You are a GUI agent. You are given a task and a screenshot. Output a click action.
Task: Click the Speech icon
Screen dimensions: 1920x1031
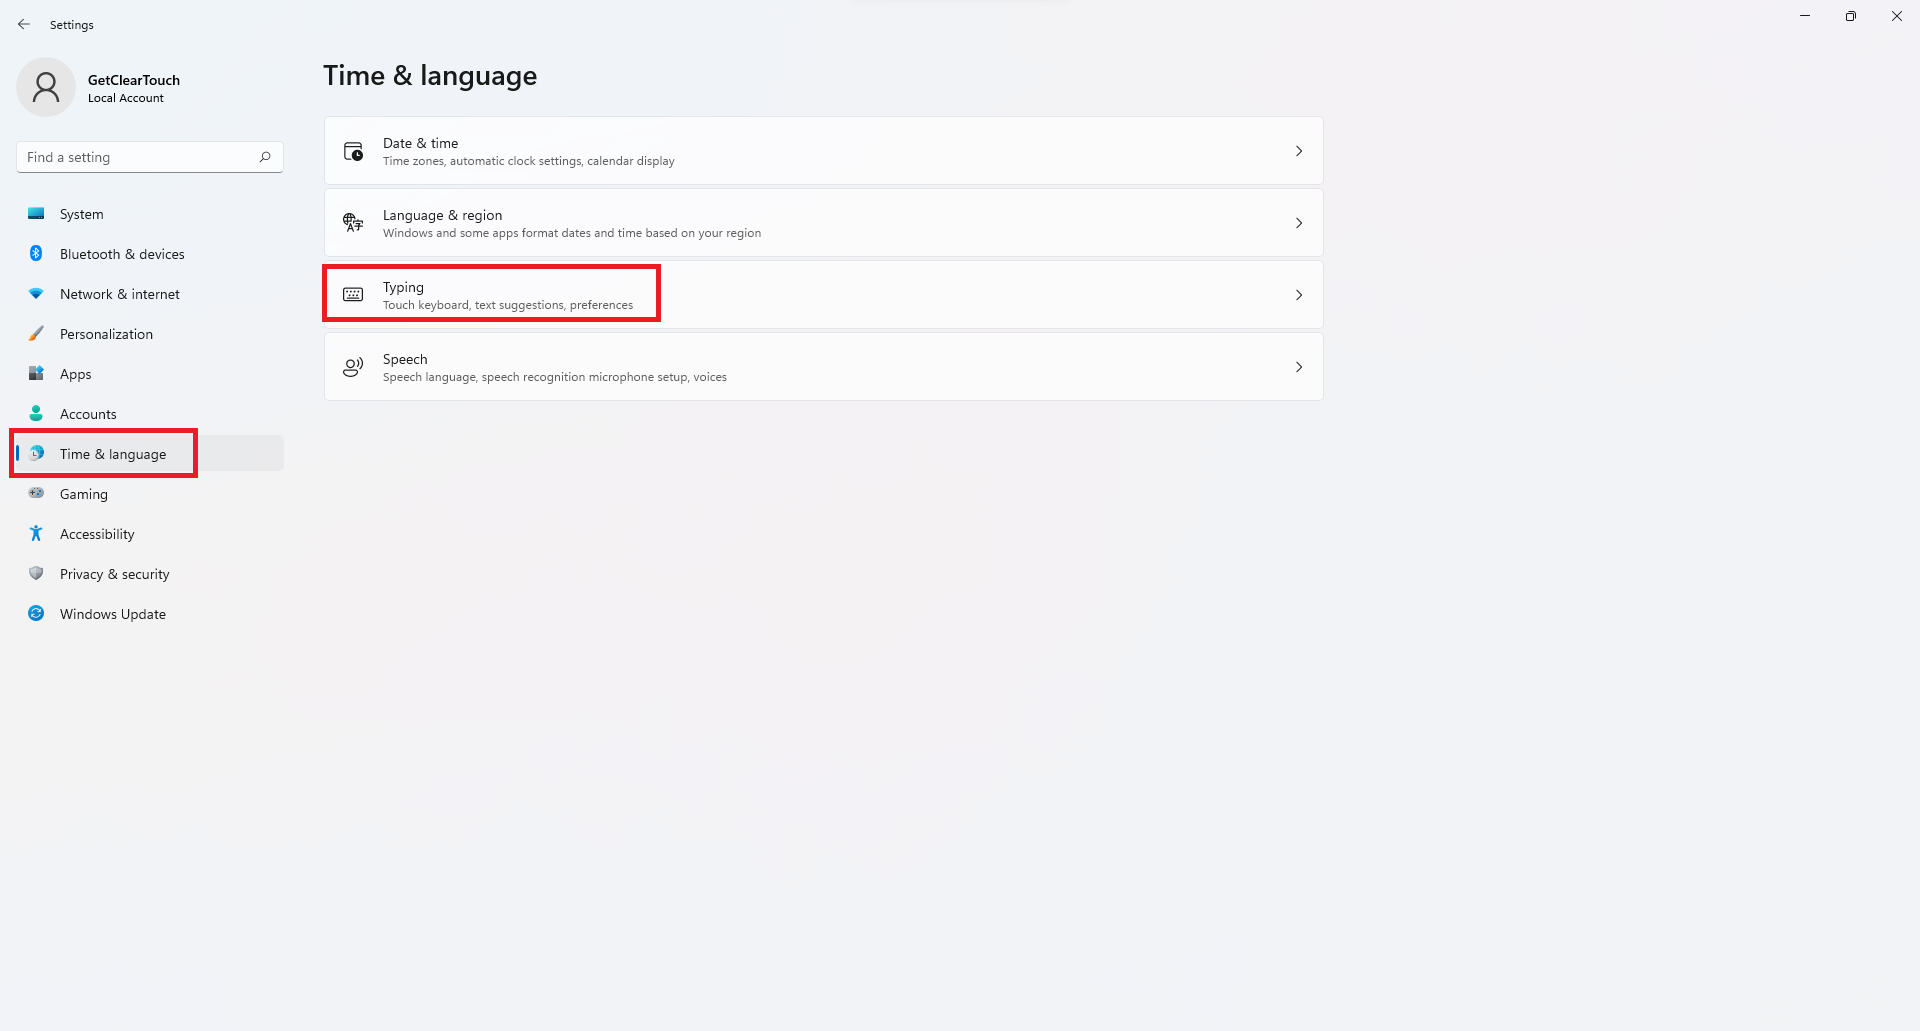coord(353,367)
